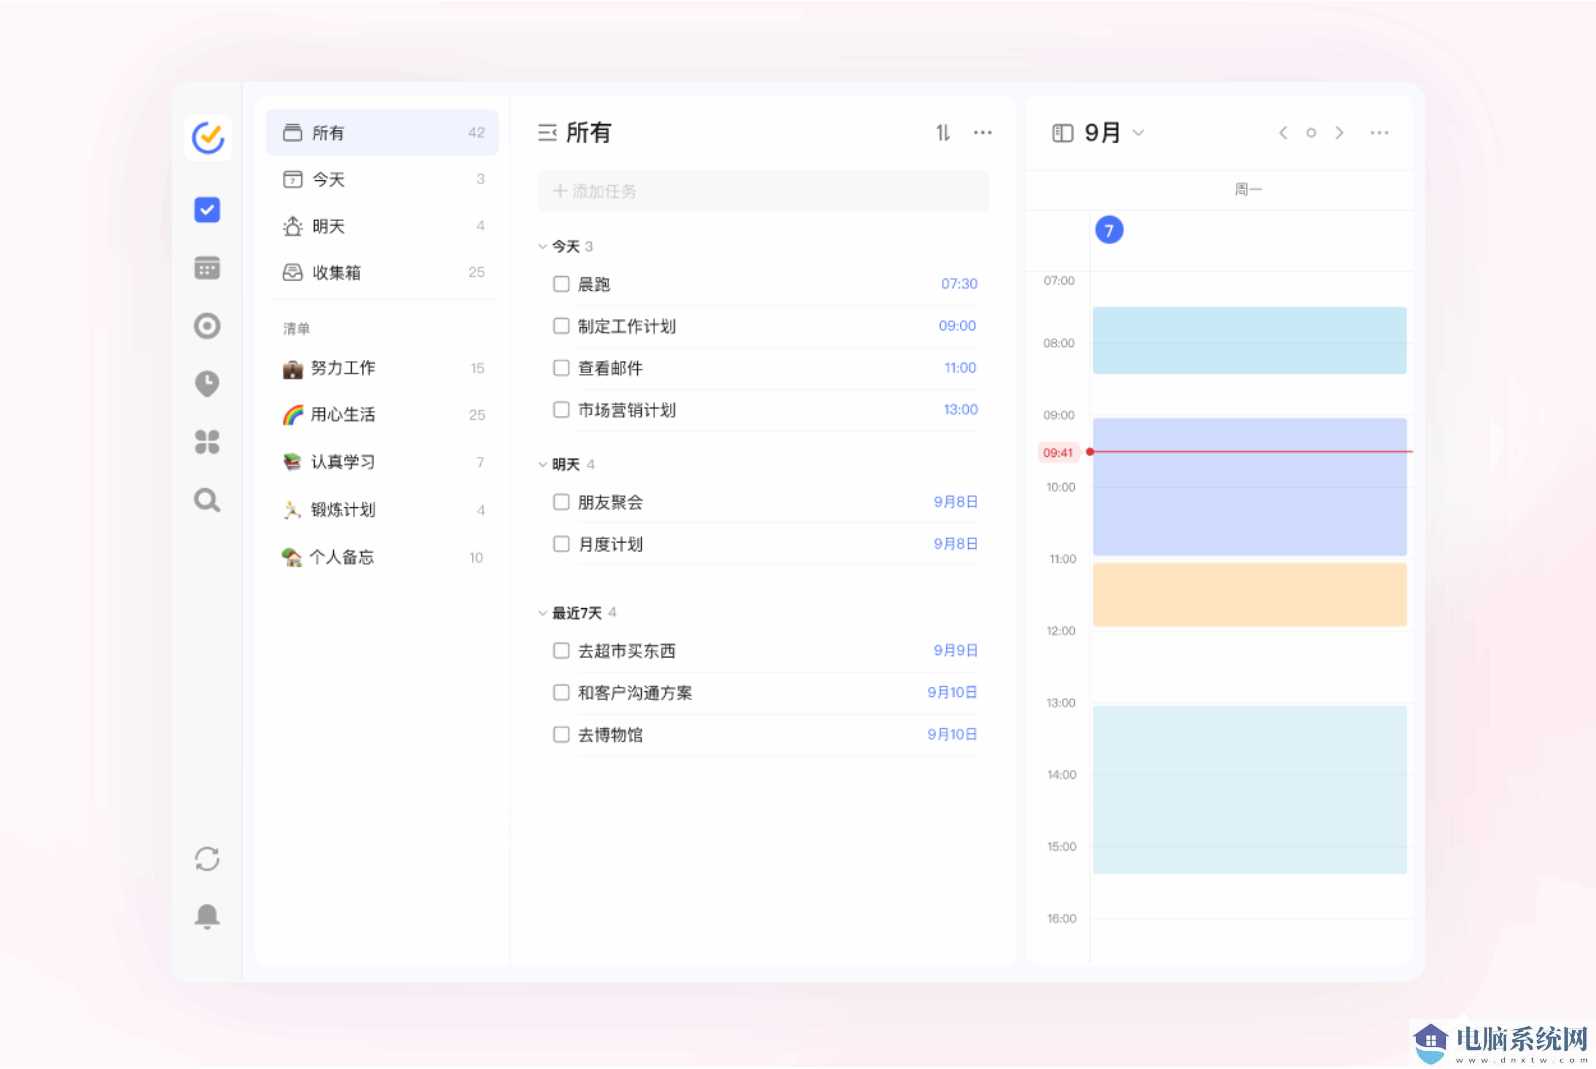Open the 朋友聚会 task text
The height and width of the screenshot is (1069, 1596).
[610, 502]
